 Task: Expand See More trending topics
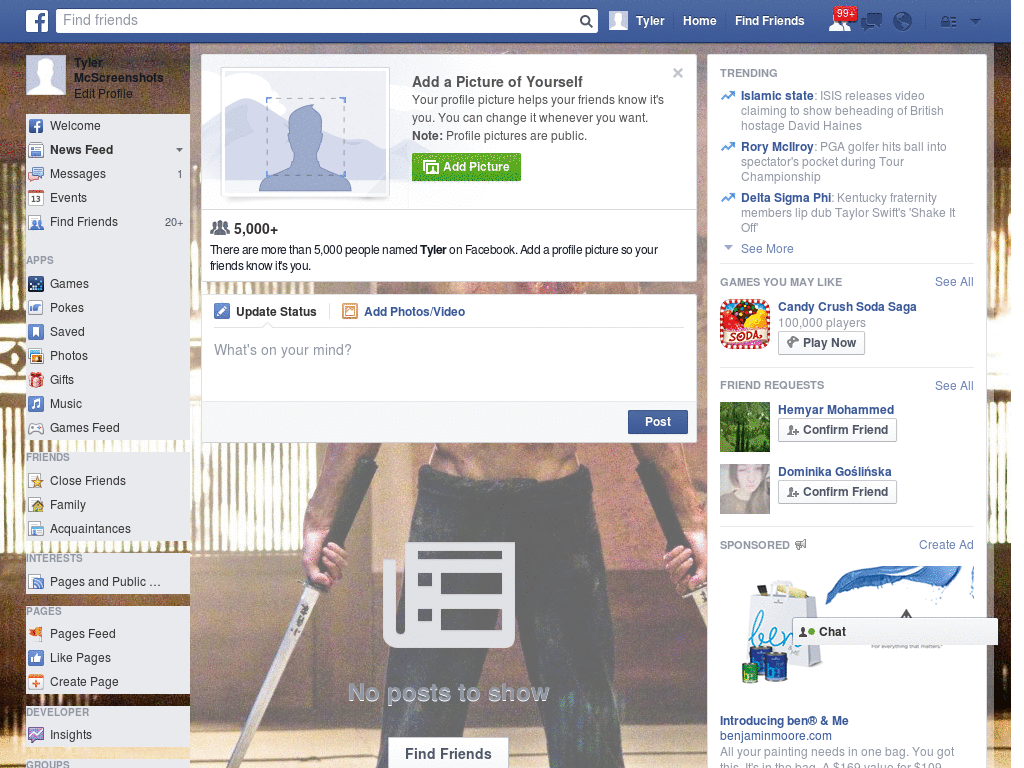click(767, 249)
